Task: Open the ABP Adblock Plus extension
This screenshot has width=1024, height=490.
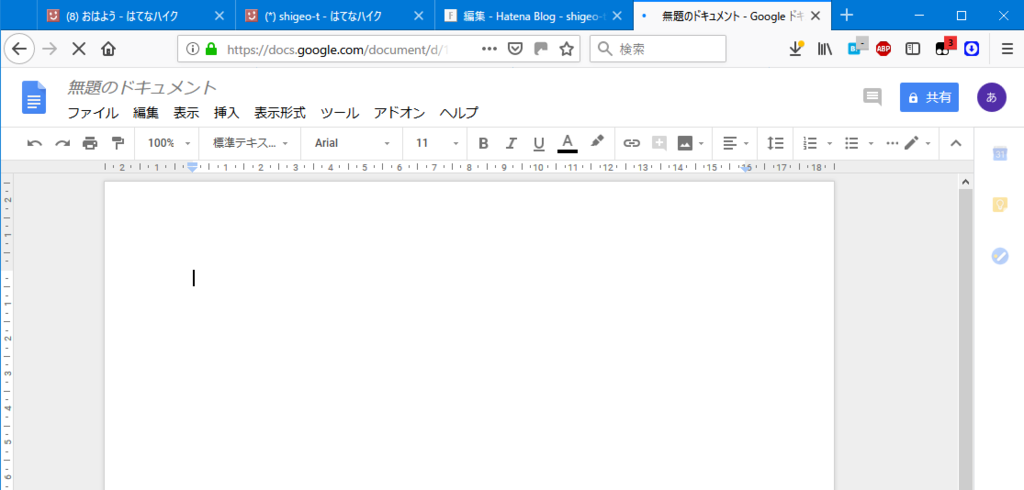Action: coord(884,48)
